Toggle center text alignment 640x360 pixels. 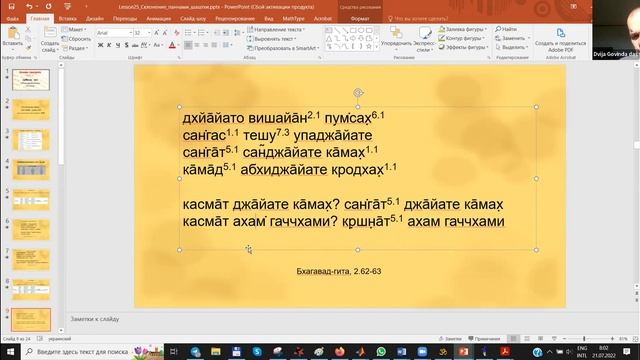click(197, 45)
